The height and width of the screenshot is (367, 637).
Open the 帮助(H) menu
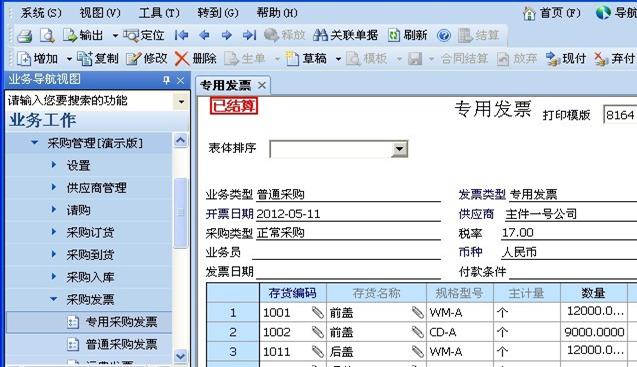coord(277,13)
